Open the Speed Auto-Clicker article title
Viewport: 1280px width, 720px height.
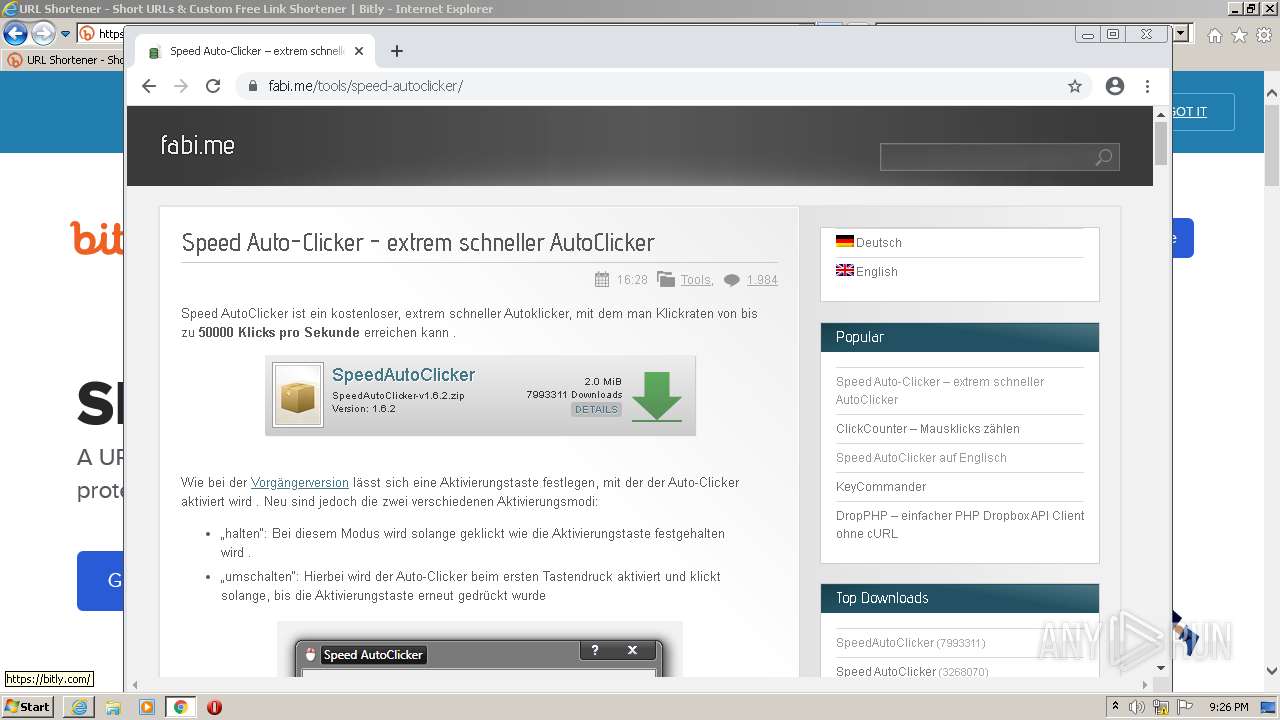(x=418, y=242)
